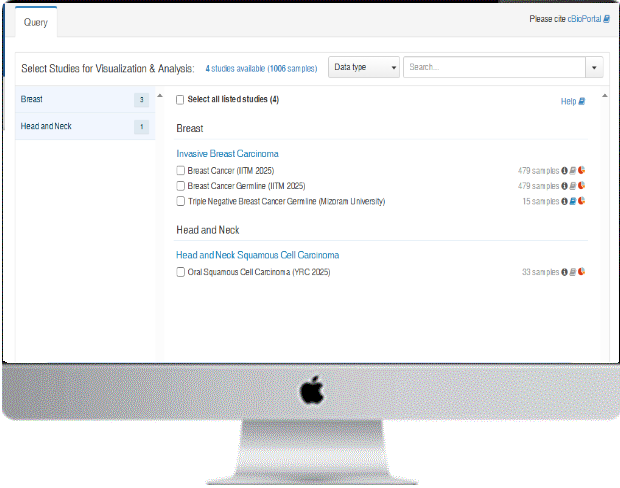Open the Help link

pos(572,101)
